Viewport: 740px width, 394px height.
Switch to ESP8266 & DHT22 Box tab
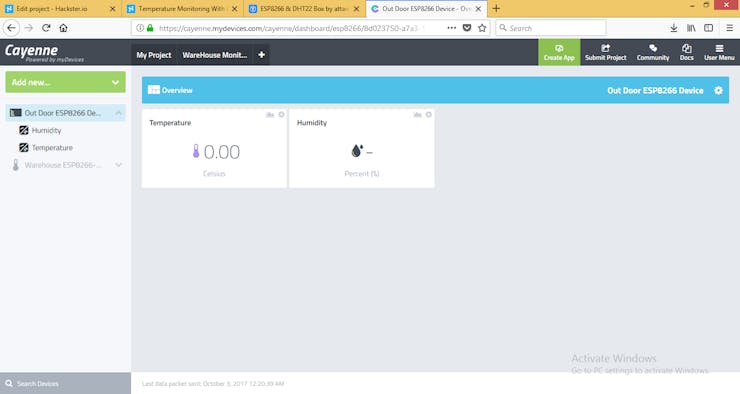(x=303, y=8)
